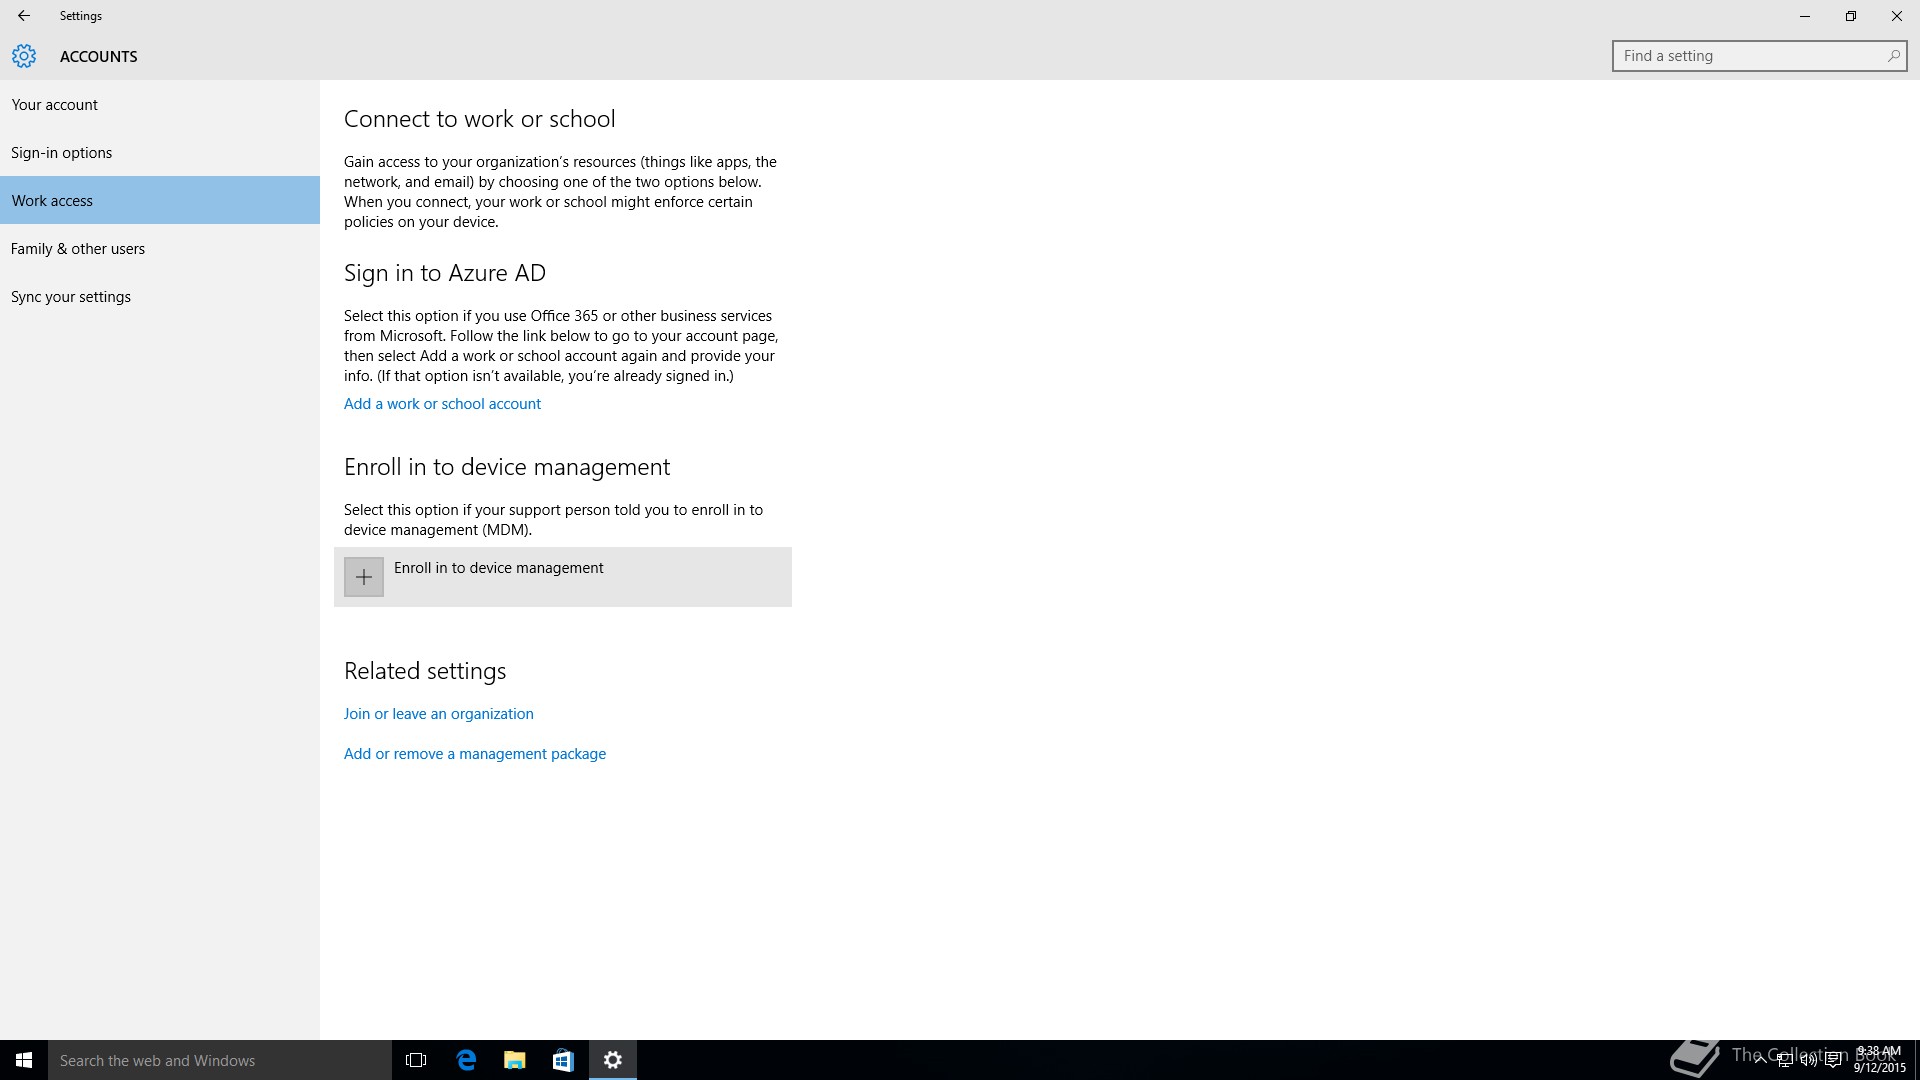Open File Explorer from the taskbar

(515, 1060)
